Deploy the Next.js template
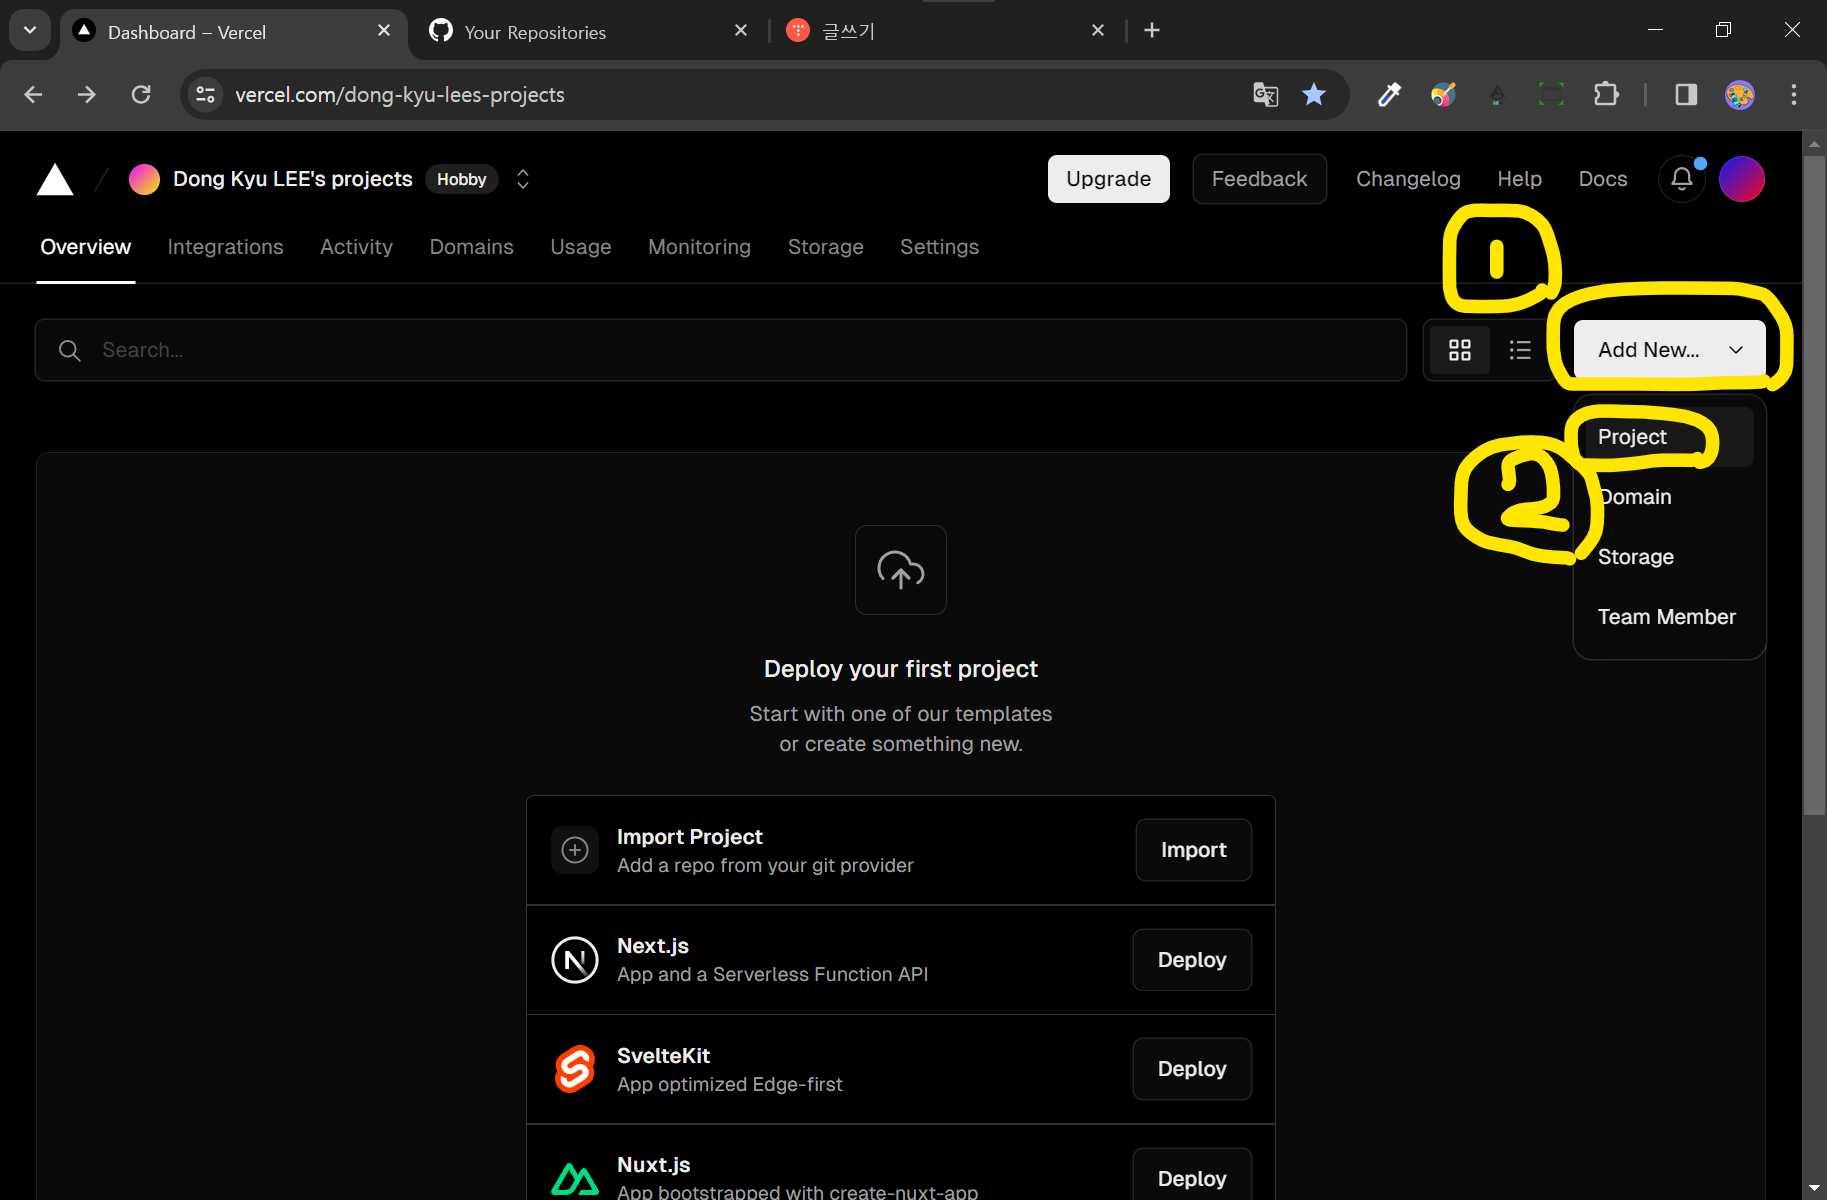This screenshot has width=1827, height=1200. click(1192, 960)
